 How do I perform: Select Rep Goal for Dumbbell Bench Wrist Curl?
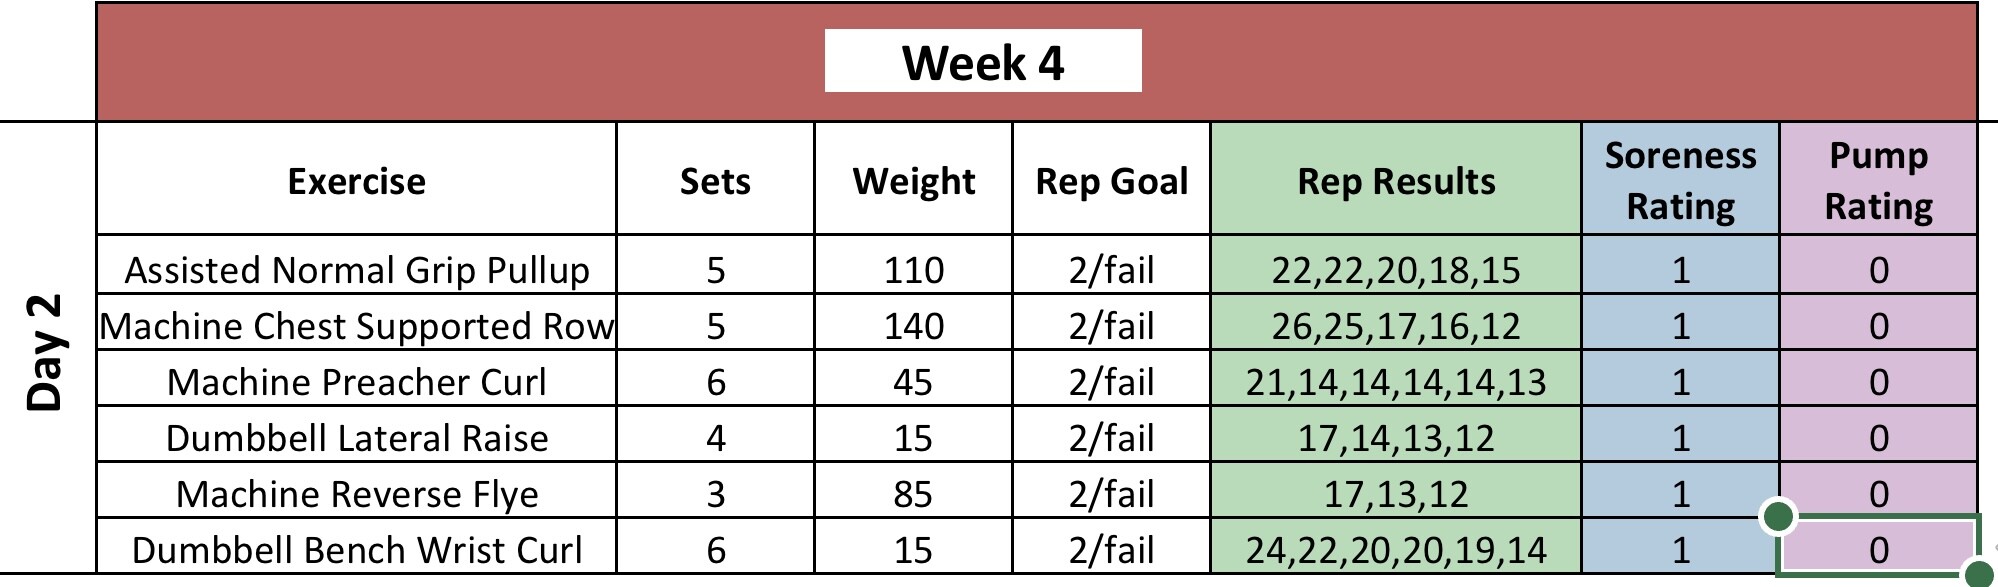click(x=1111, y=550)
